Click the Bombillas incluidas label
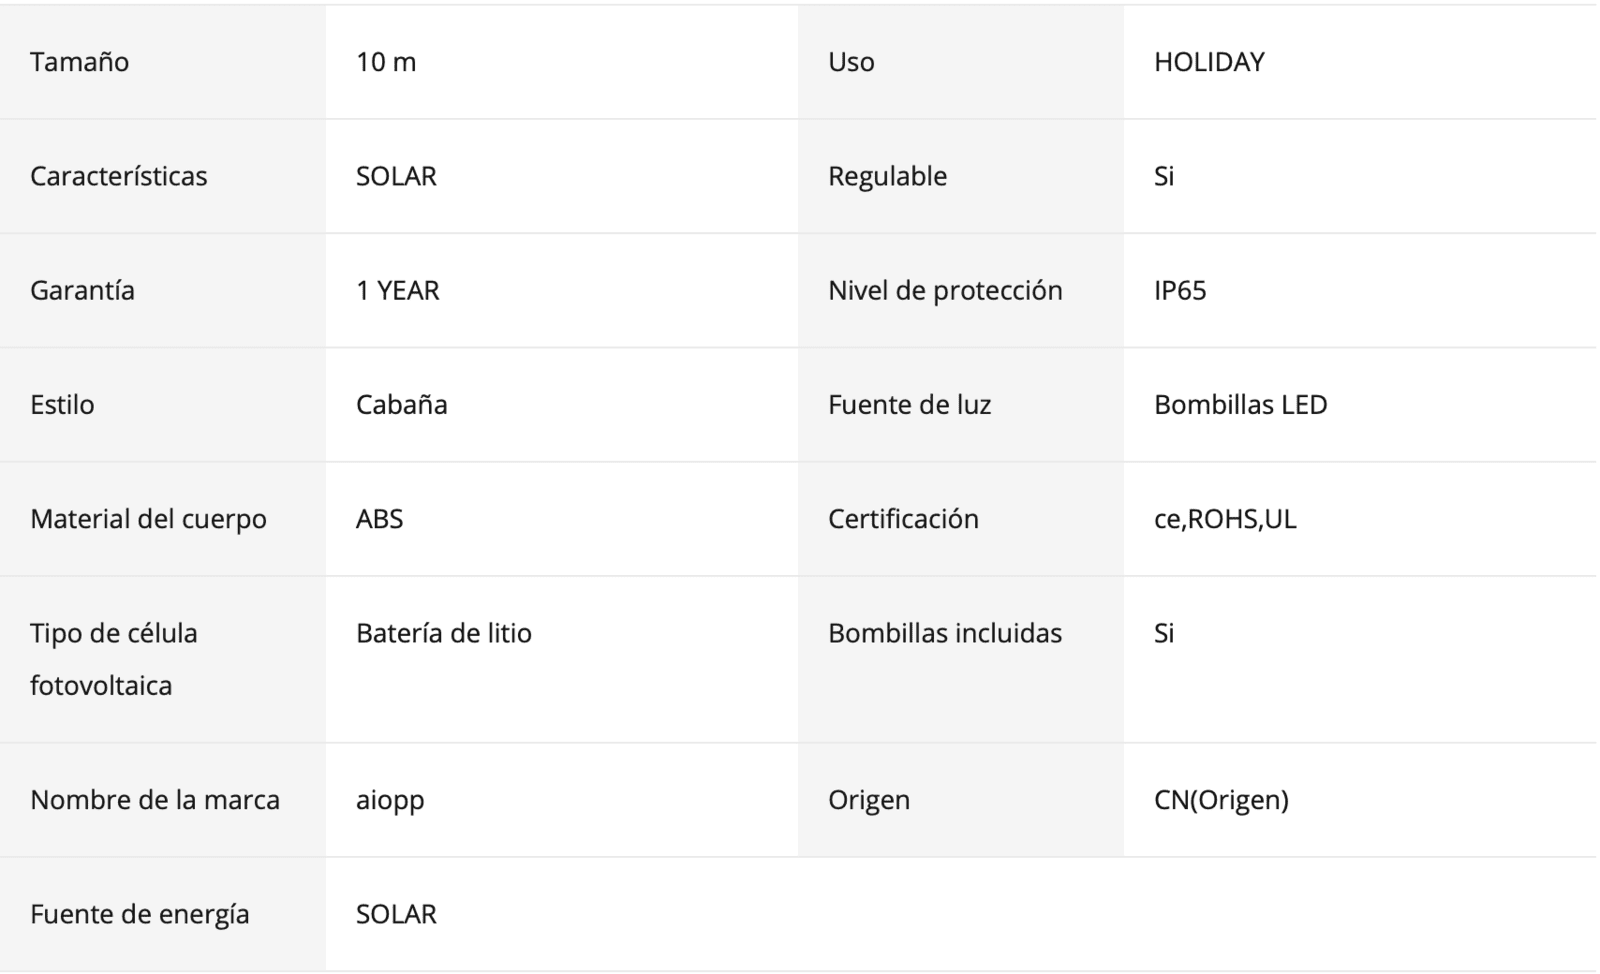The height and width of the screenshot is (974, 1600). point(945,633)
